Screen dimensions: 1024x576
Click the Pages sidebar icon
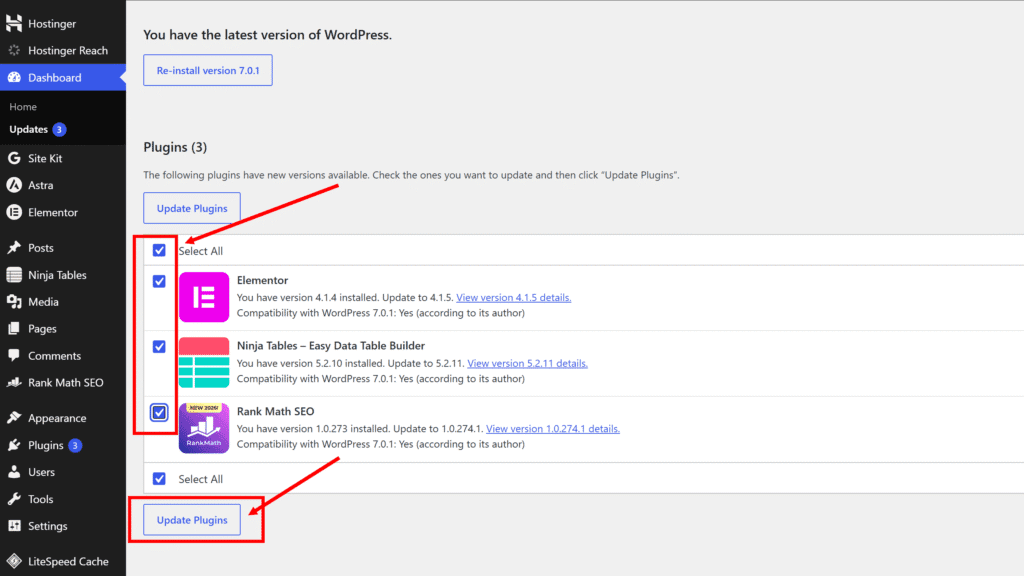tap(14, 328)
